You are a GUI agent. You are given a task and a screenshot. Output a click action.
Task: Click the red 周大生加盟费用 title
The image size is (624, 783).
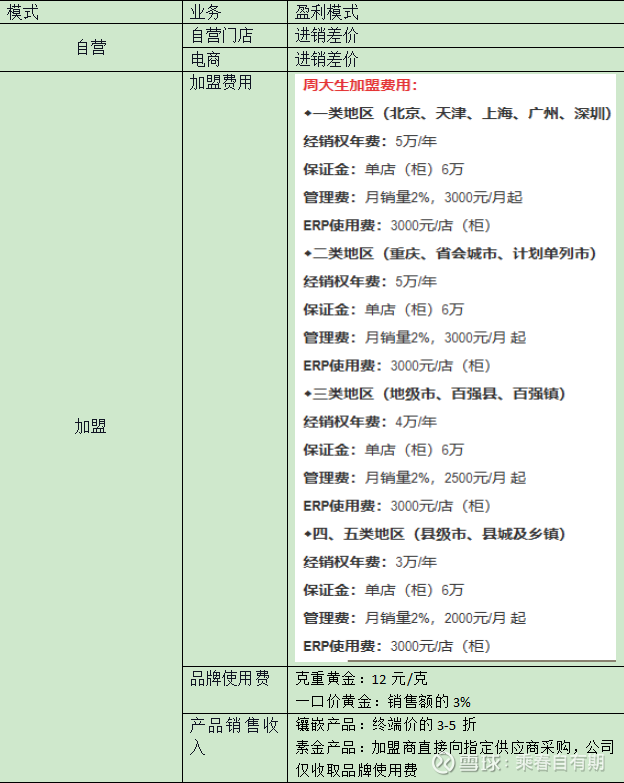[360, 85]
